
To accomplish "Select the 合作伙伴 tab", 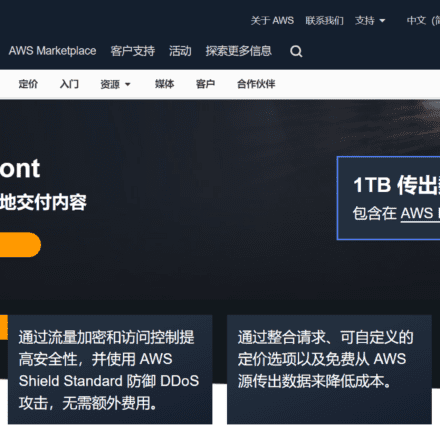I will (256, 84).
